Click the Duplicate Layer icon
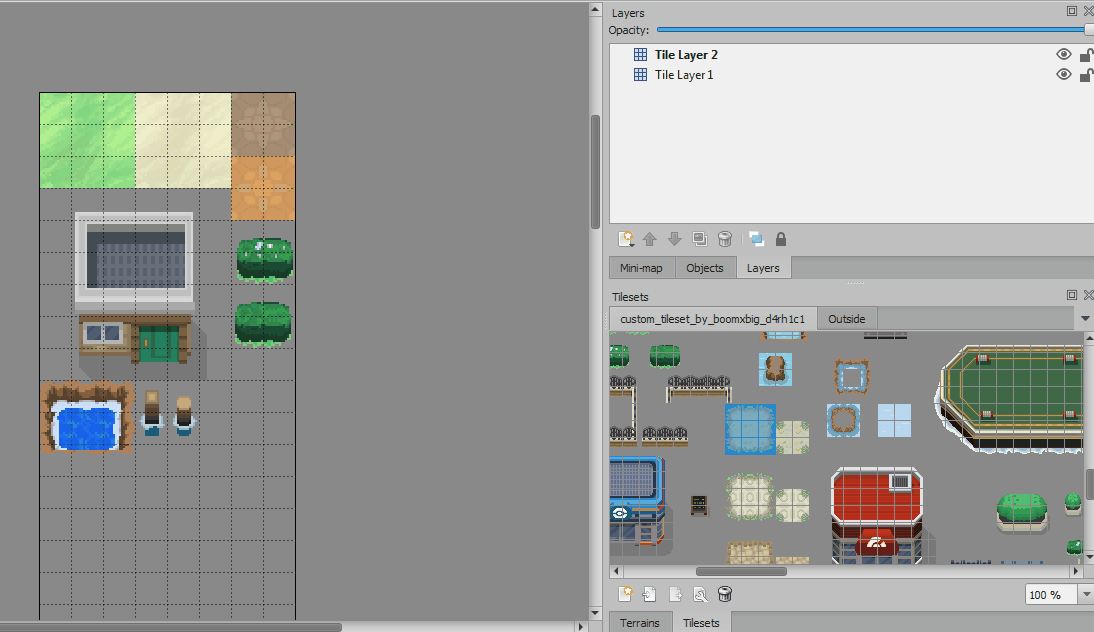This screenshot has height=632, width=1094. click(x=700, y=239)
